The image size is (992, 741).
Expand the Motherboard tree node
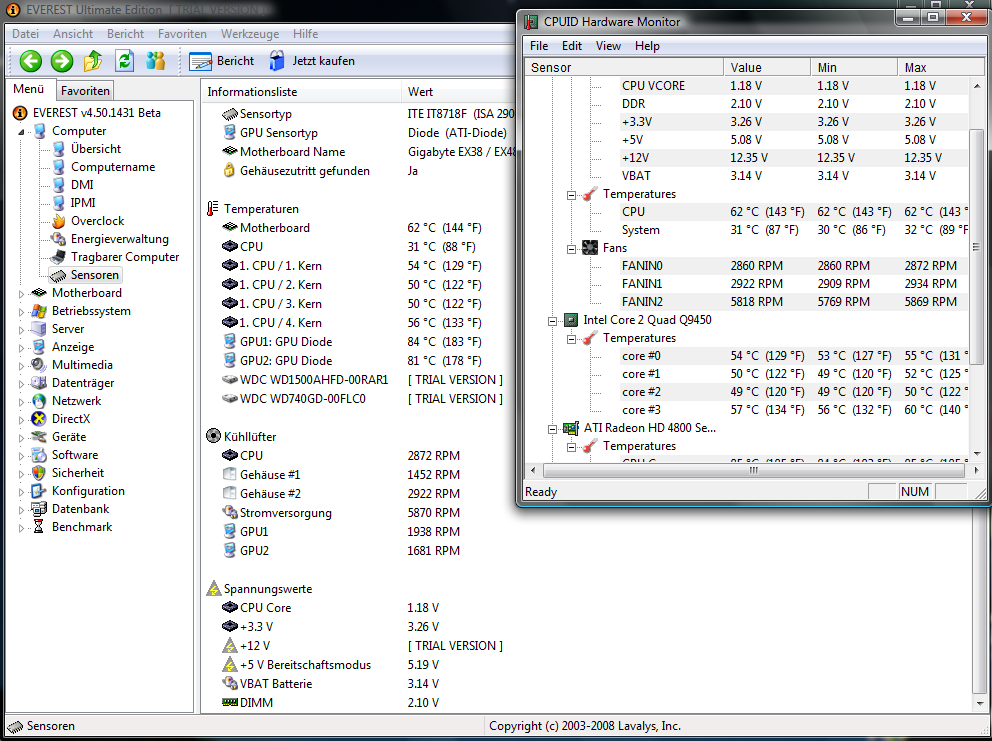pyautogui.click(x=21, y=294)
